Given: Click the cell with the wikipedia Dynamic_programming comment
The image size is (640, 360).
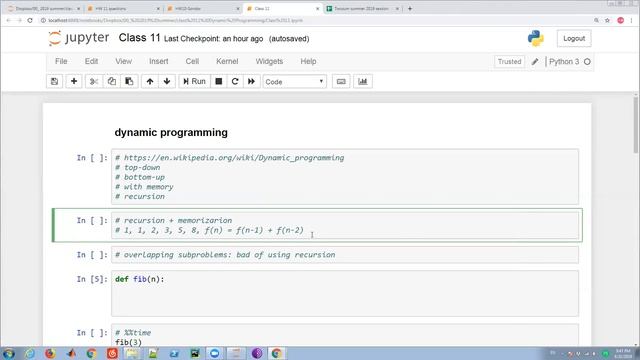Looking at the screenshot, I should click(345, 177).
